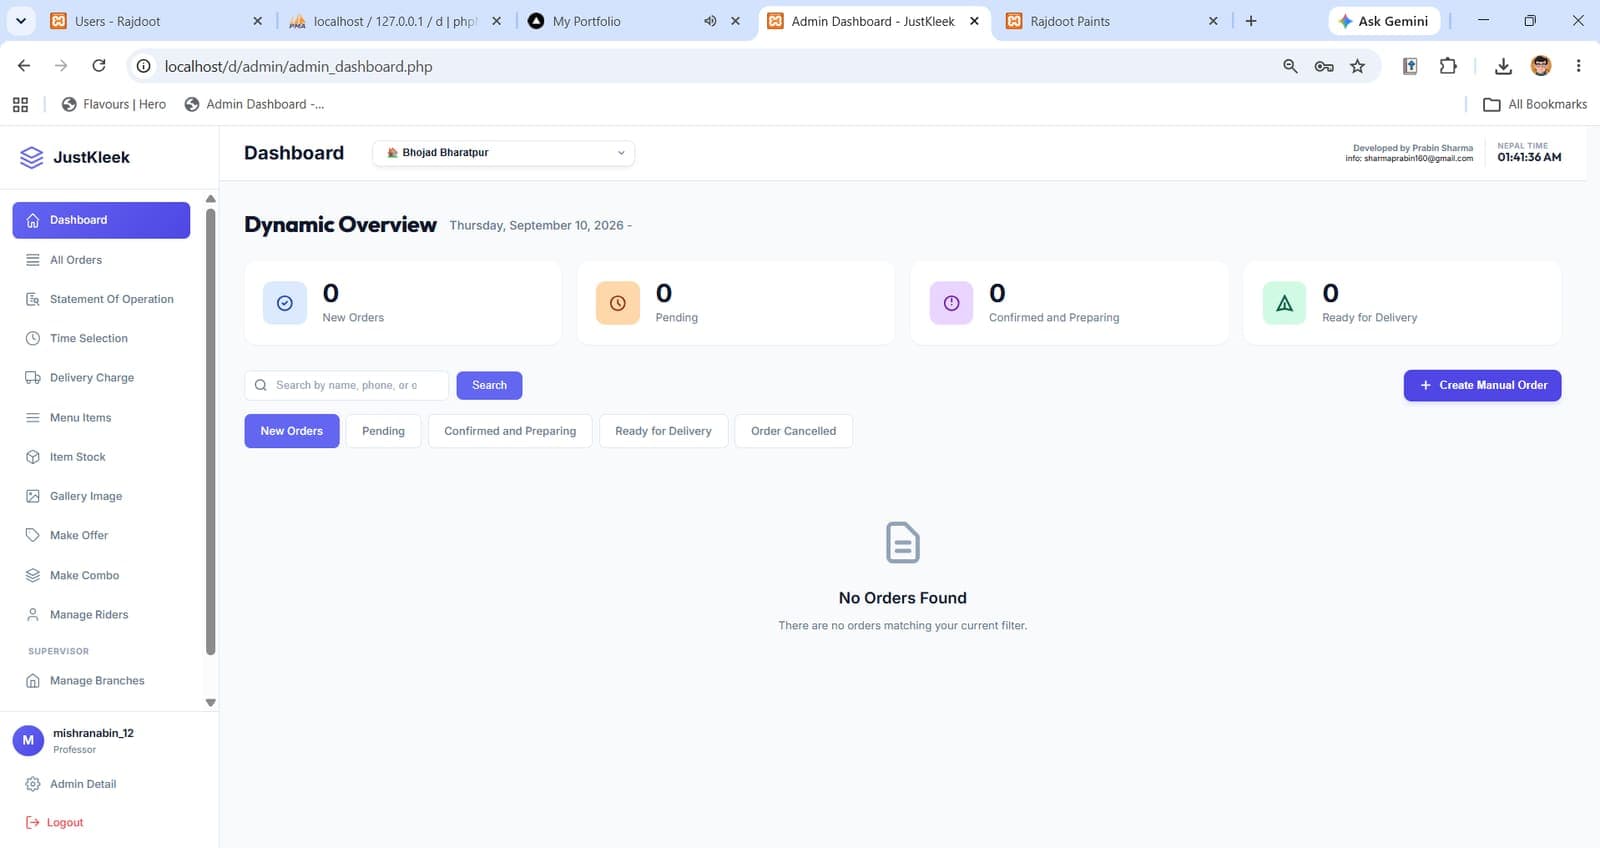Screen dimensions: 1600x848
Task: Open the All Bookmarks folder
Action: point(1535,104)
